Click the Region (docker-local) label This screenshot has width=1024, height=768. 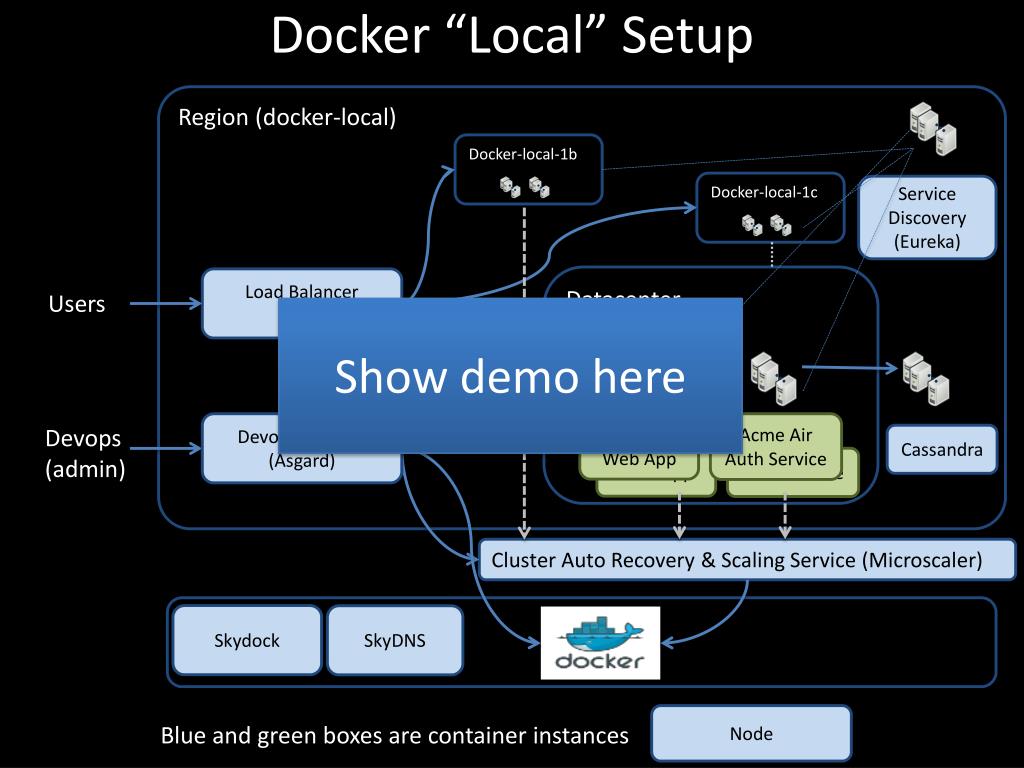(287, 118)
